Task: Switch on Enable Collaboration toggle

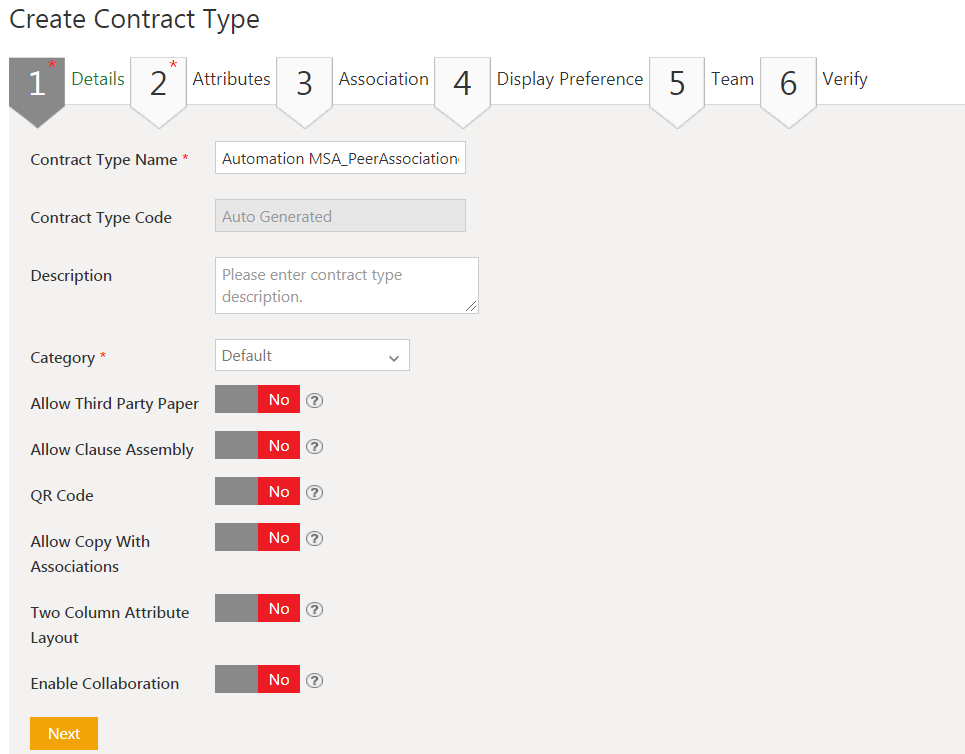Action: 257,681
